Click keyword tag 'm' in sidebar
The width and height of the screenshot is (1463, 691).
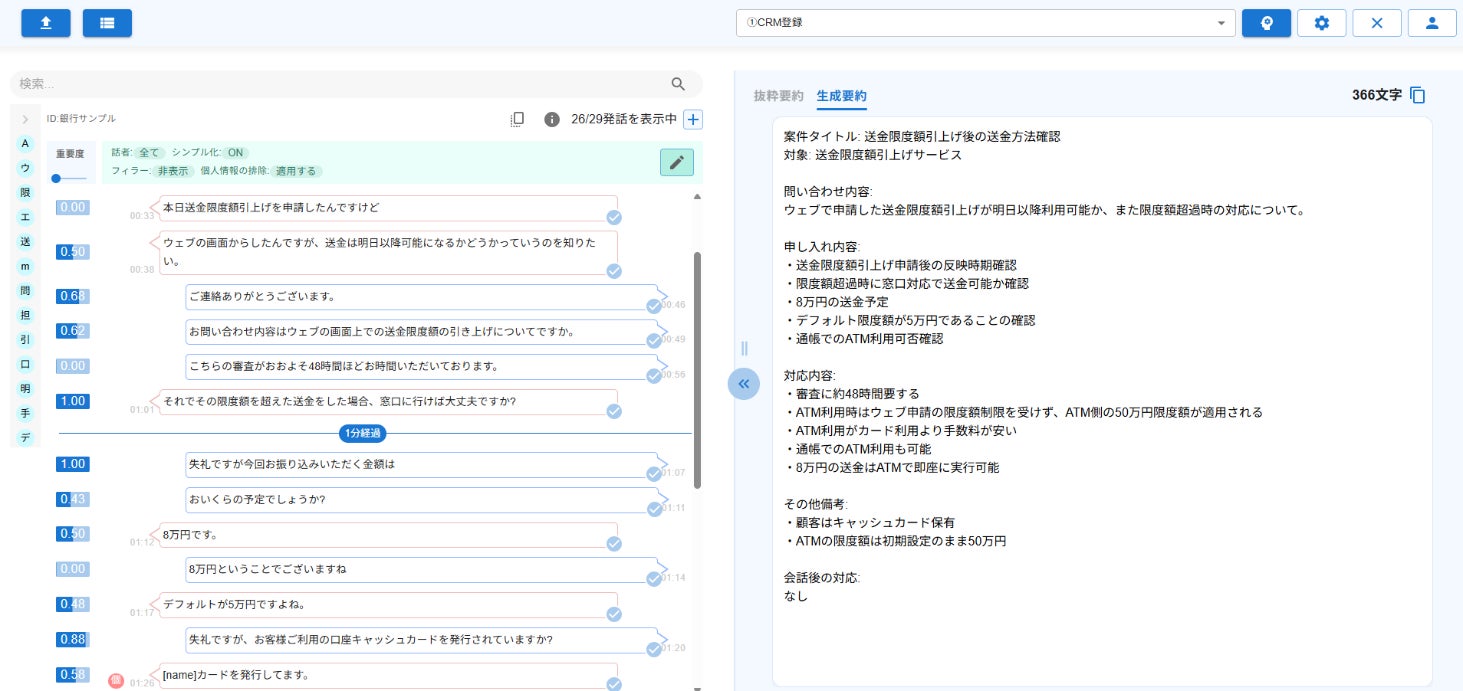pyautogui.click(x=25, y=266)
